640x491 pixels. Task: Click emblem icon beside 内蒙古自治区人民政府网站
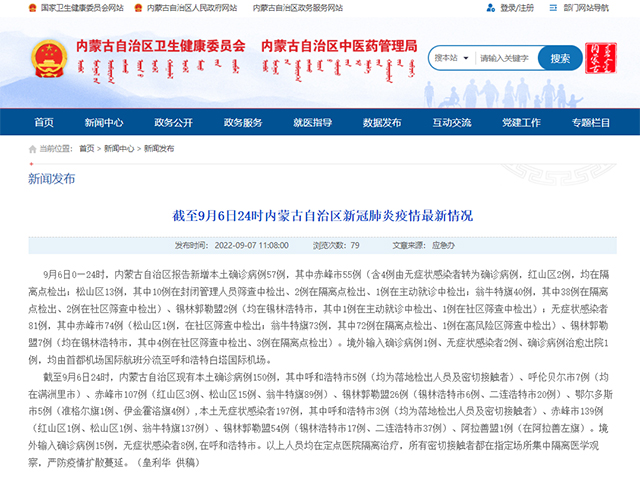pos(138,8)
